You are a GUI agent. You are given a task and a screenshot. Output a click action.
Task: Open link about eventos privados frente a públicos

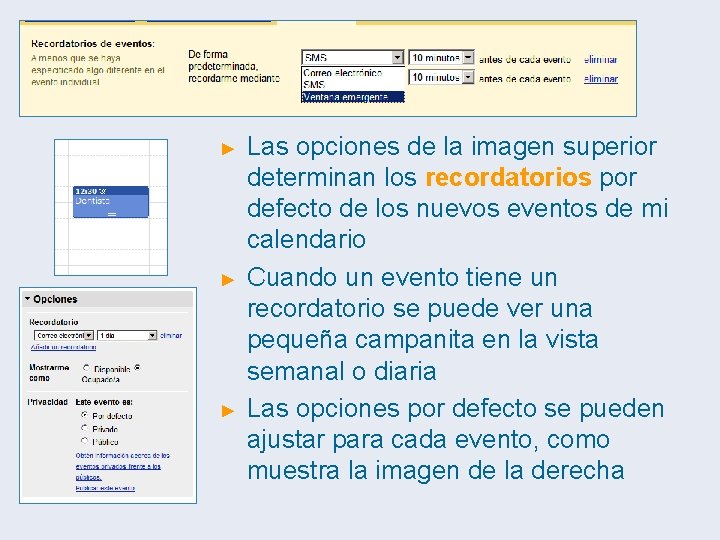point(122,466)
